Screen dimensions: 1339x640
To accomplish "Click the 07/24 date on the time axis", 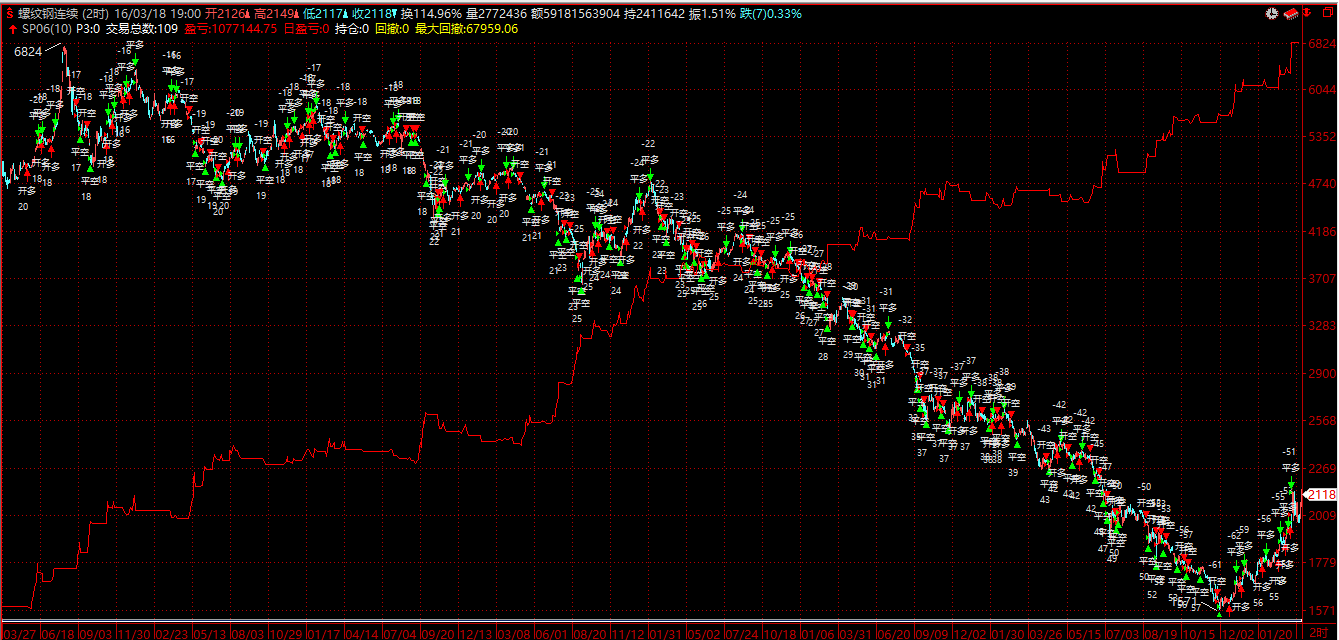I will (x=741, y=633).
